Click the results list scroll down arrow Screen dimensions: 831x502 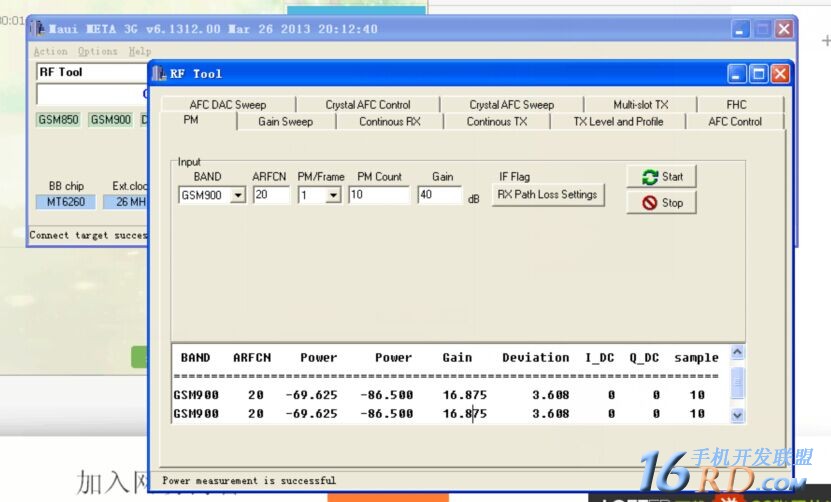tap(737, 415)
